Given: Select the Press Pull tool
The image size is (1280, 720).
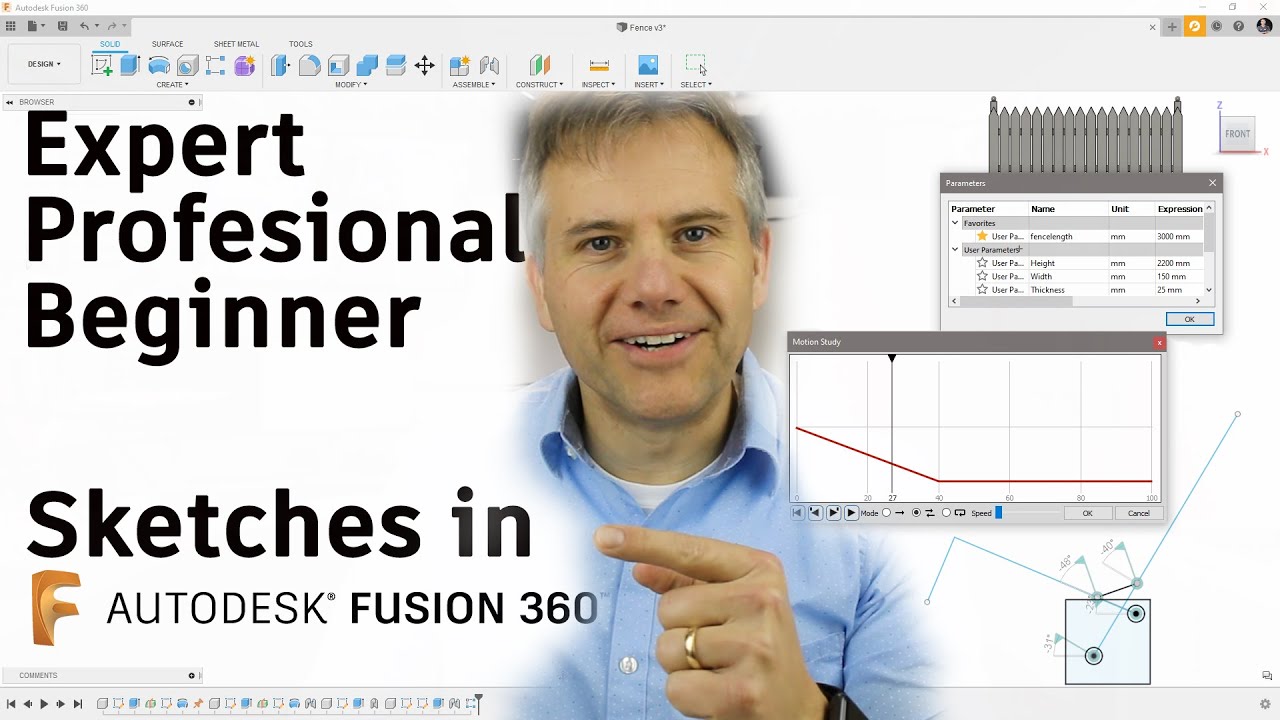Looking at the screenshot, I should pyautogui.click(x=281, y=66).
